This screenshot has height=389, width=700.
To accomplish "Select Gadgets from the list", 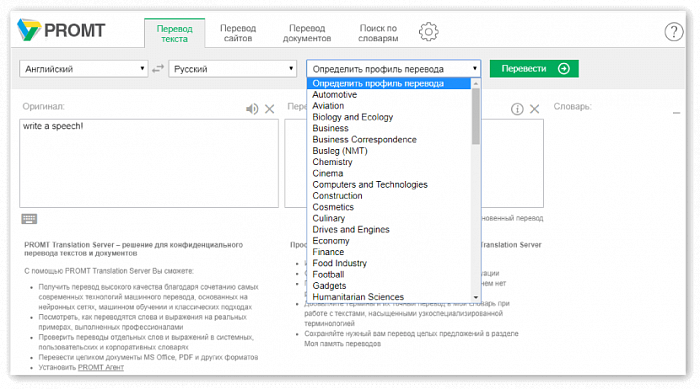I will point(389,286).
